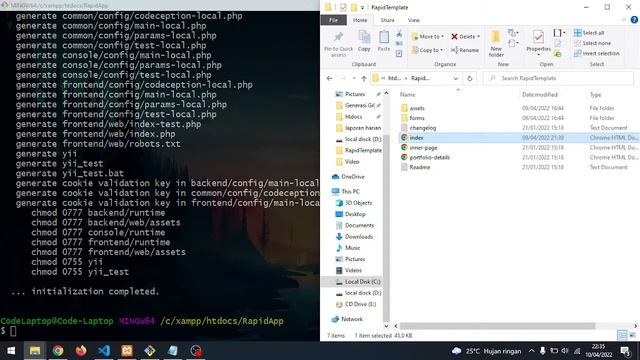Open Downloads in navigation pane
This screenshot has height=360, width=640.
tap(358, 237)
